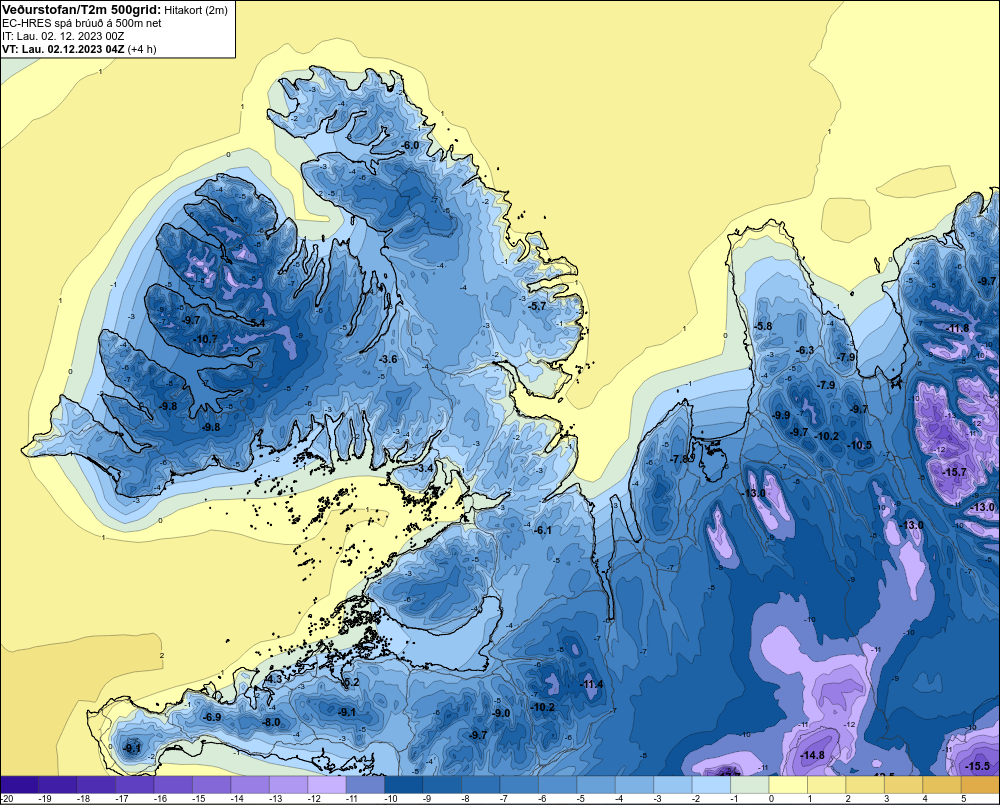Click the legend swatch between -10 and -9
This screenshot has height=805, width=1000.
pos(404,784)
